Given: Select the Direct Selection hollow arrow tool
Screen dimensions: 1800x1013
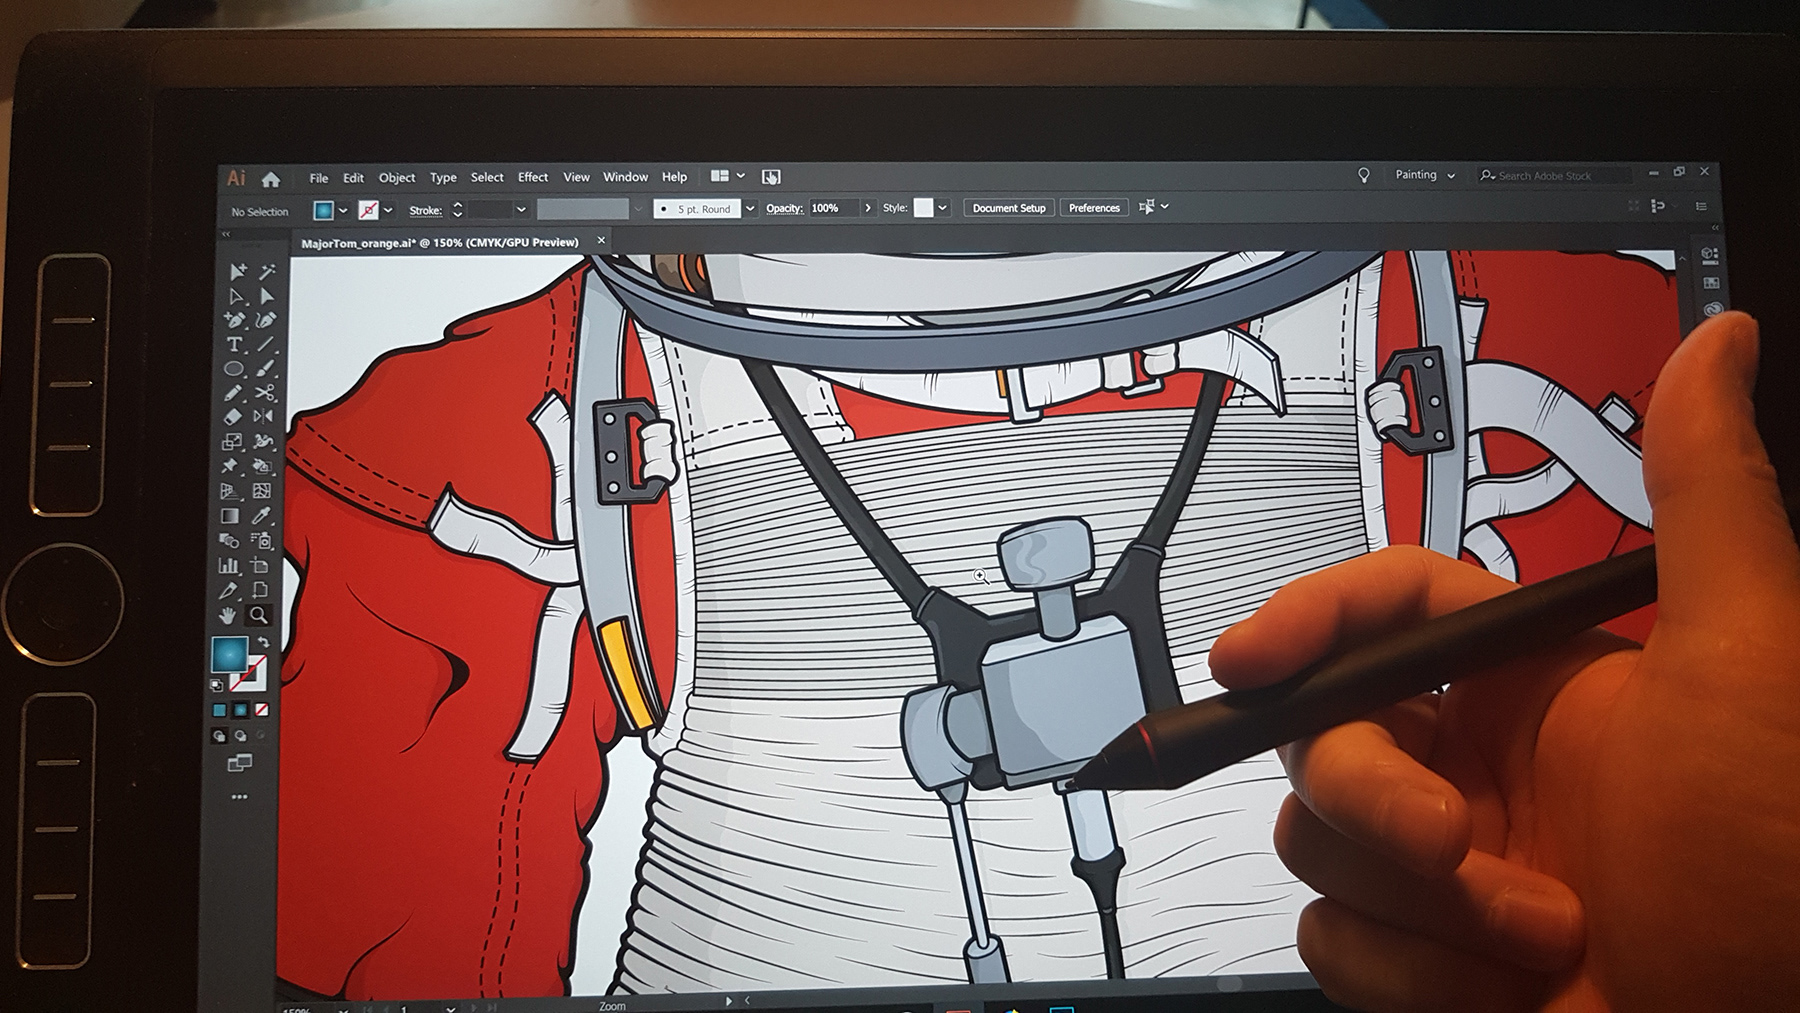Looking at the screenshot, I should pos(237,296).
